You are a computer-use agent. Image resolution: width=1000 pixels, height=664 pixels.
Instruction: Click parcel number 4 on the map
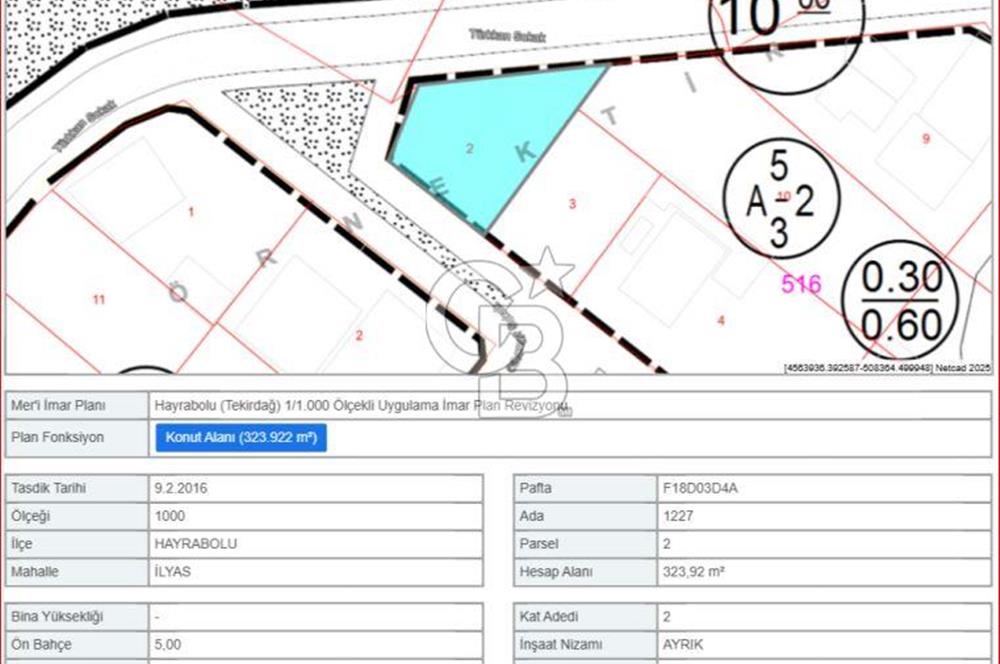pyautogui.click(x=721, y=320)
